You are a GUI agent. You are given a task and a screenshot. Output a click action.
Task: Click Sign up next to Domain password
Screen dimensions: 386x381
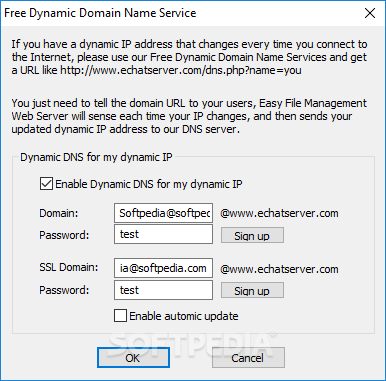pos(252,236)
